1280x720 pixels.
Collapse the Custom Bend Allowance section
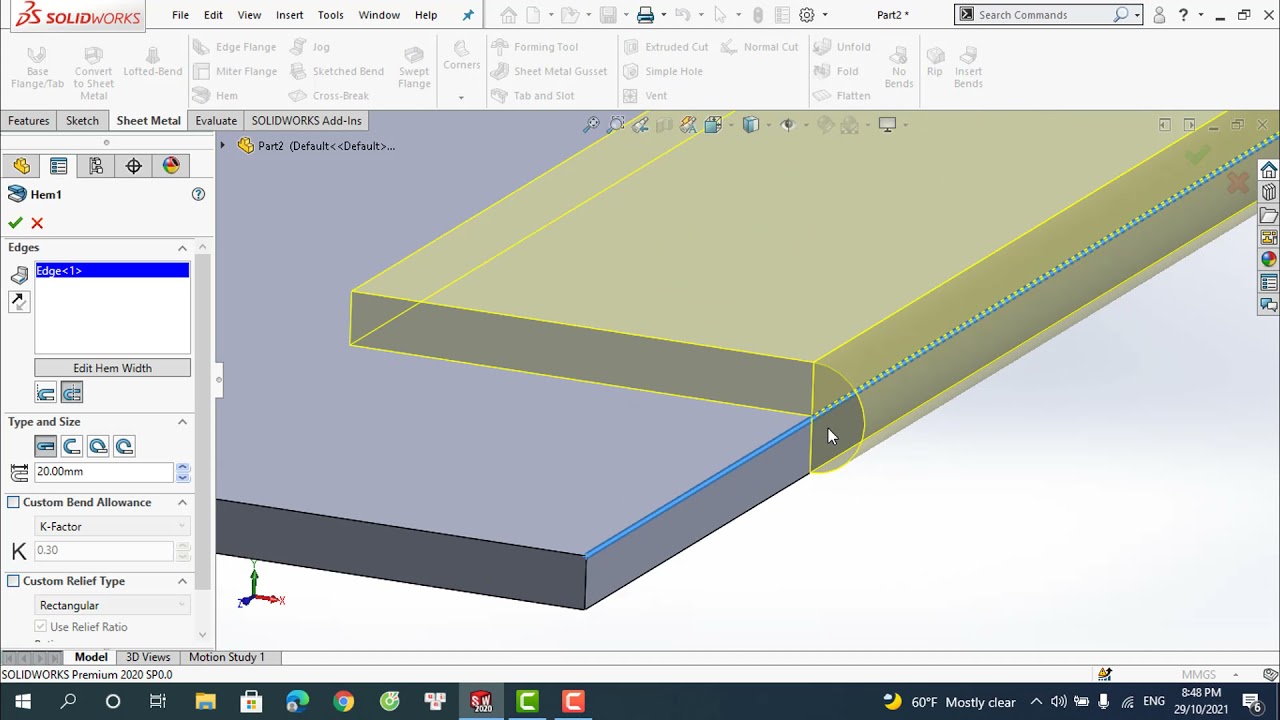182,502
